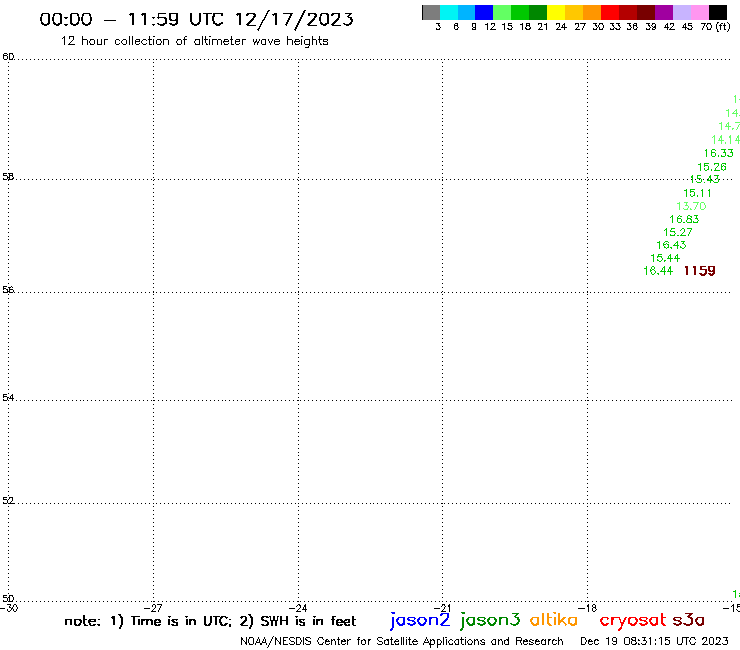
Task: Click the "Dec 19 08:31:15 UTC 2023" timestamp
Action: tap(654, 641)
